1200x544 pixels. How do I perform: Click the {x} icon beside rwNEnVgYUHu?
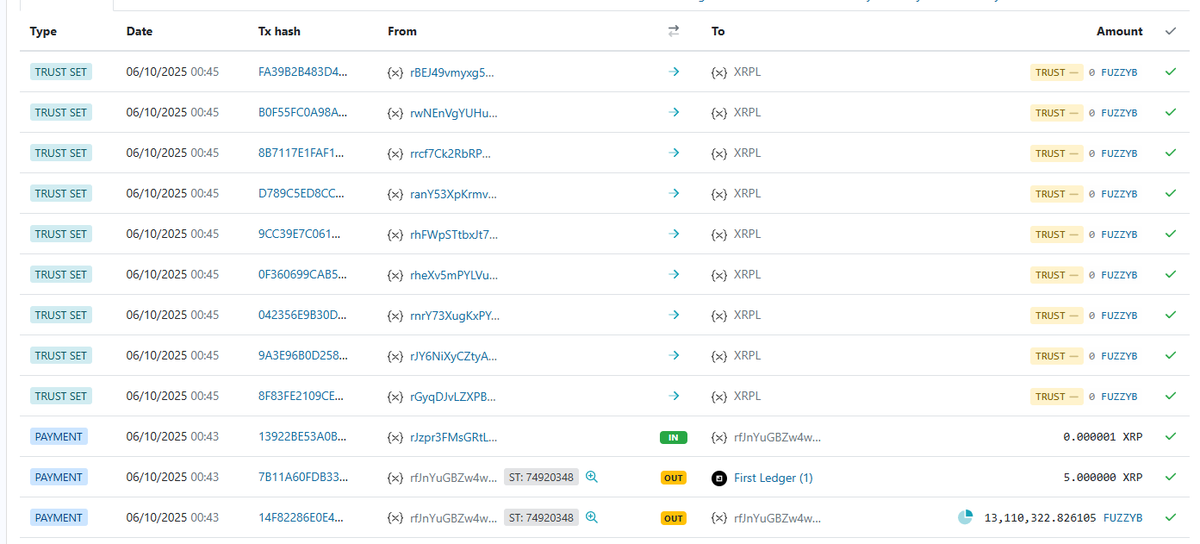point(395,113)
